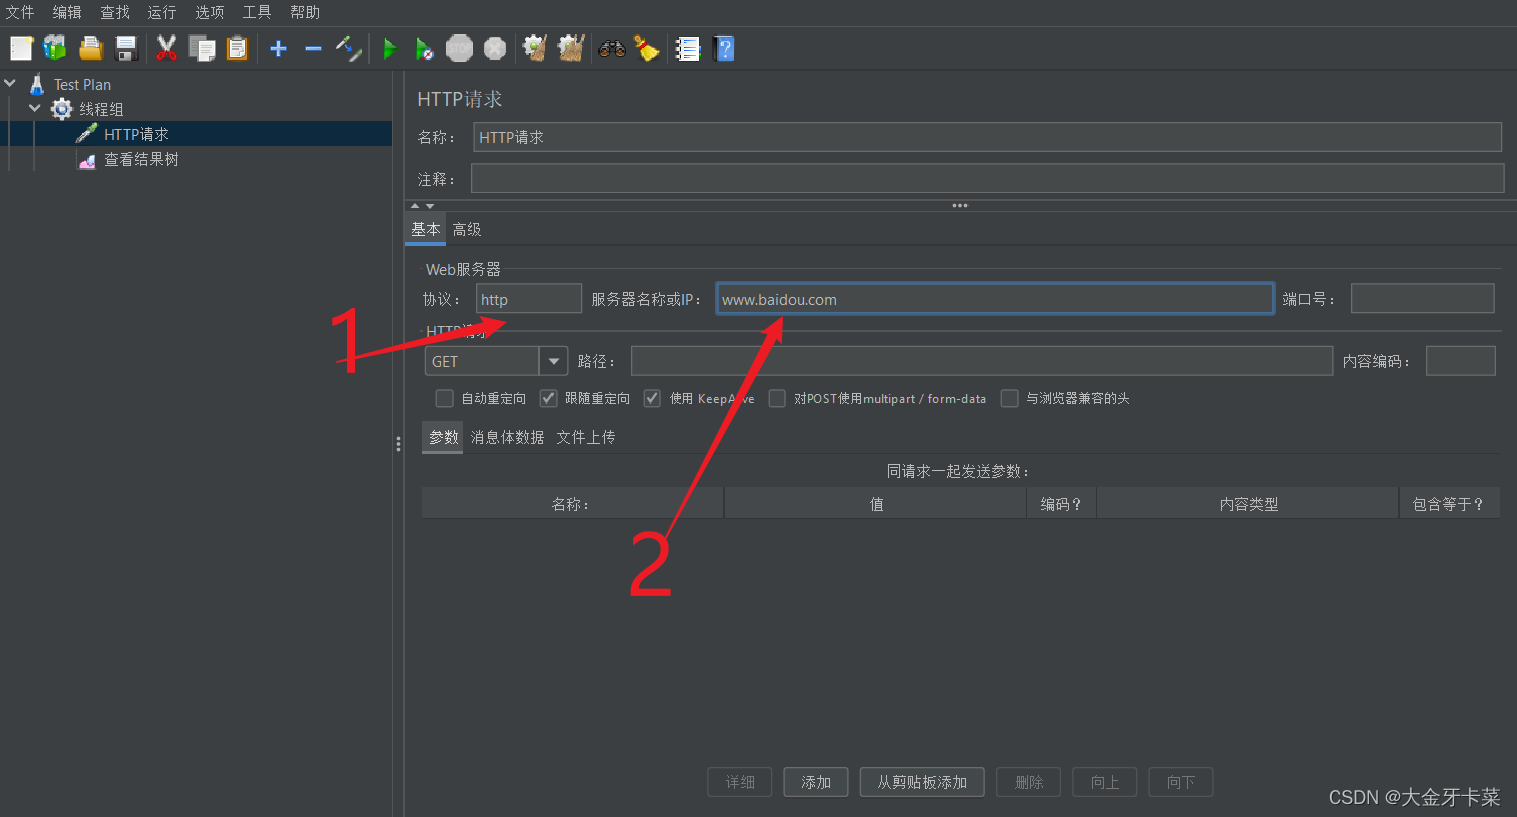The width and height of the screenshot is (1517, 817).
Task: Click the Clear all results icon
Action: [x=571, y=48]
